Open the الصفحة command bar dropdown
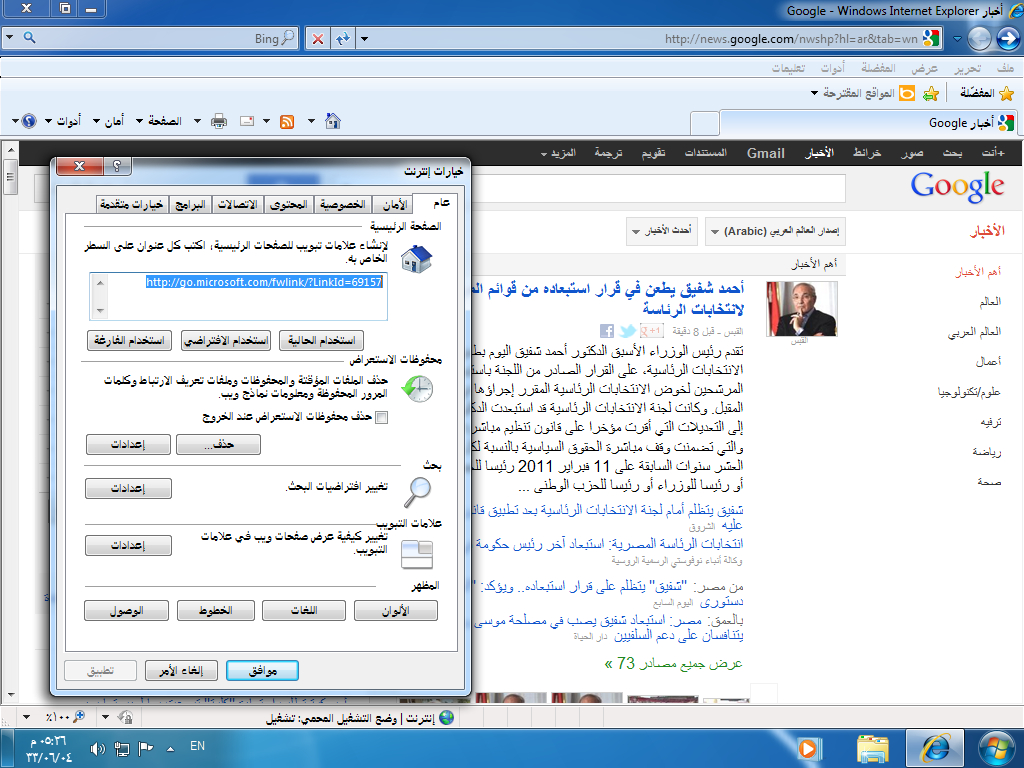1024x768 pixels. [158, 121]
